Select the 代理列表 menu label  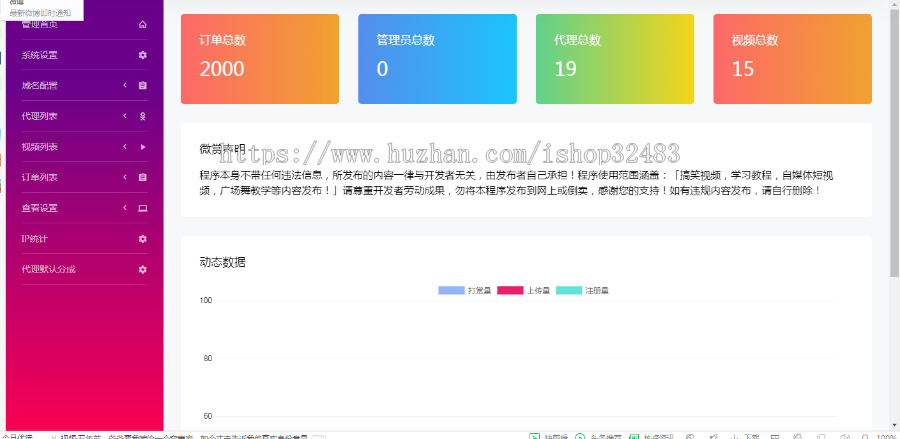tap(40, 116)
